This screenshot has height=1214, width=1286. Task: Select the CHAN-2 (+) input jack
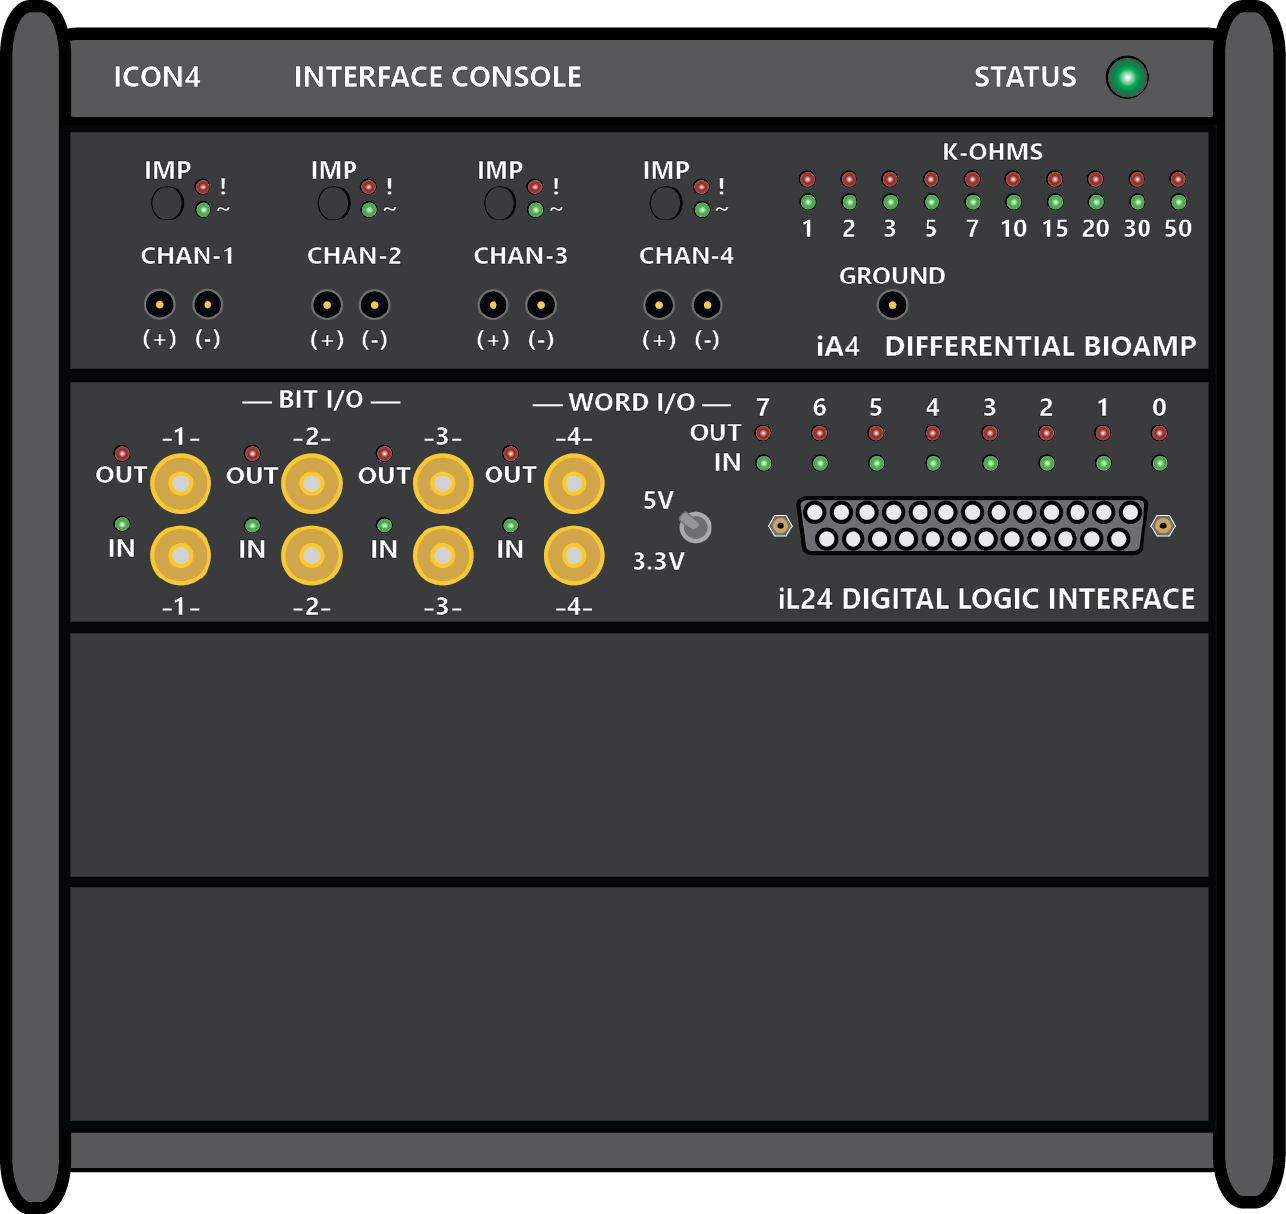coord(327,304)
